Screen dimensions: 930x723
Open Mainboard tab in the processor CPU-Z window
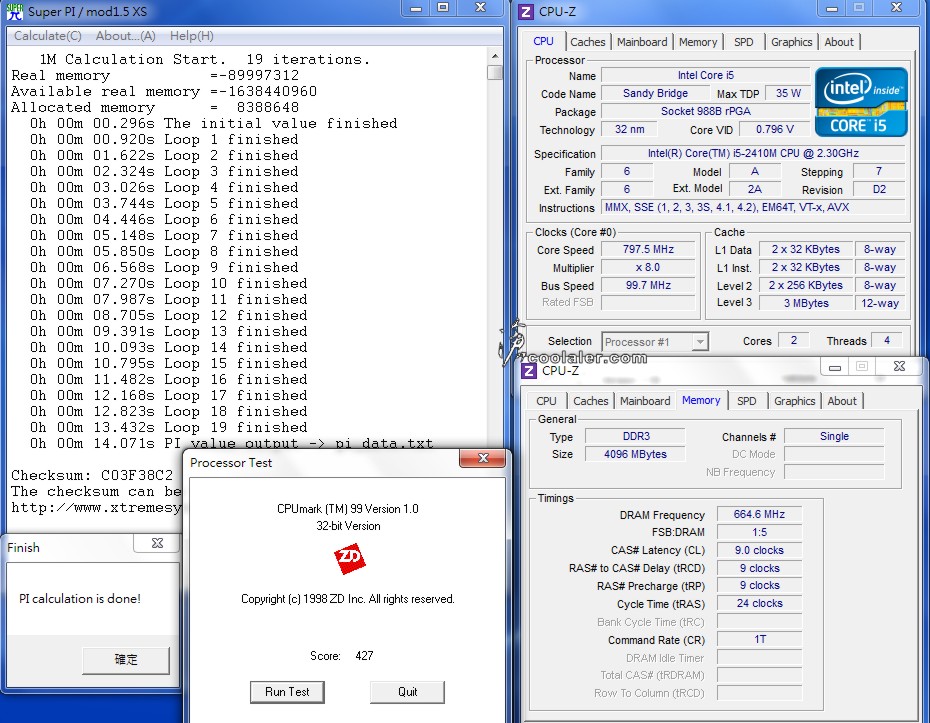point(642,42)
